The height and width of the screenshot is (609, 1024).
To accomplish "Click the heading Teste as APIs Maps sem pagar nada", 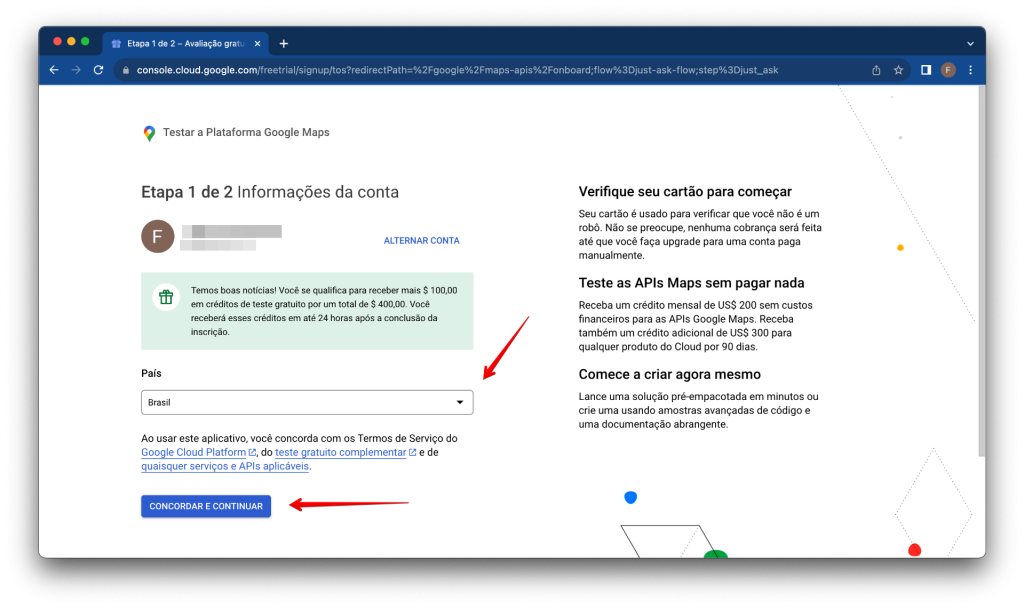I will (692, 283).
